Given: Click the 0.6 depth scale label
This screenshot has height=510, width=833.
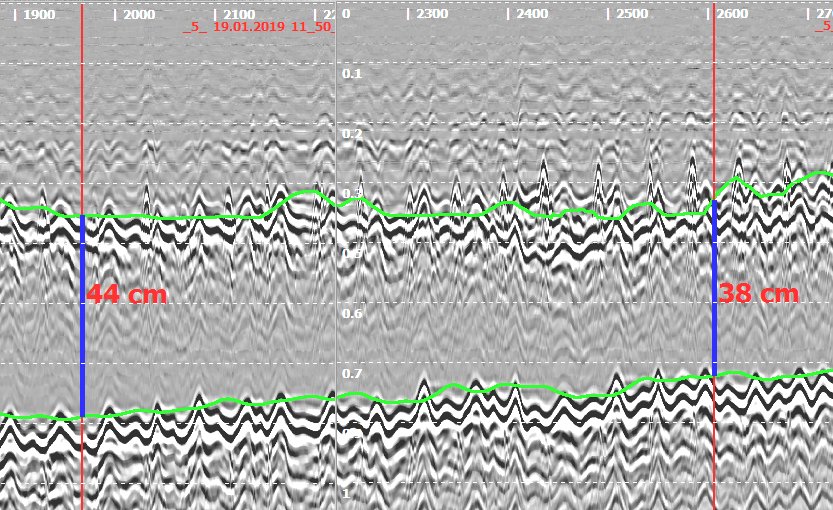Looking at the screenshot, I should pyautogui.click(x=352, y=313).
